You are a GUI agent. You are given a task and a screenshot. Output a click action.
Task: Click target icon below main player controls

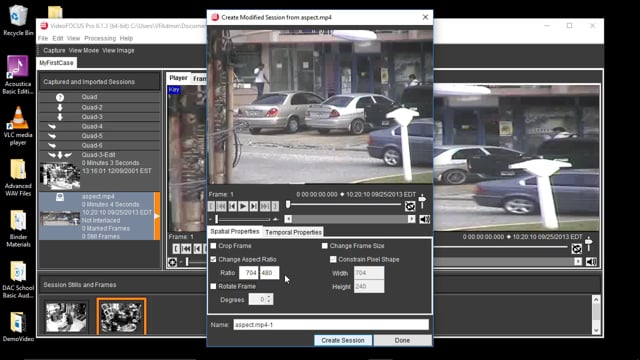tap(172, 262)
